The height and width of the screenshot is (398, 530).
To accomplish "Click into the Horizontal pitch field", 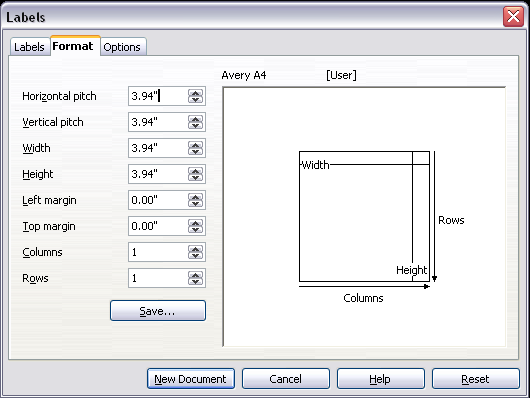I will point(158,96).
